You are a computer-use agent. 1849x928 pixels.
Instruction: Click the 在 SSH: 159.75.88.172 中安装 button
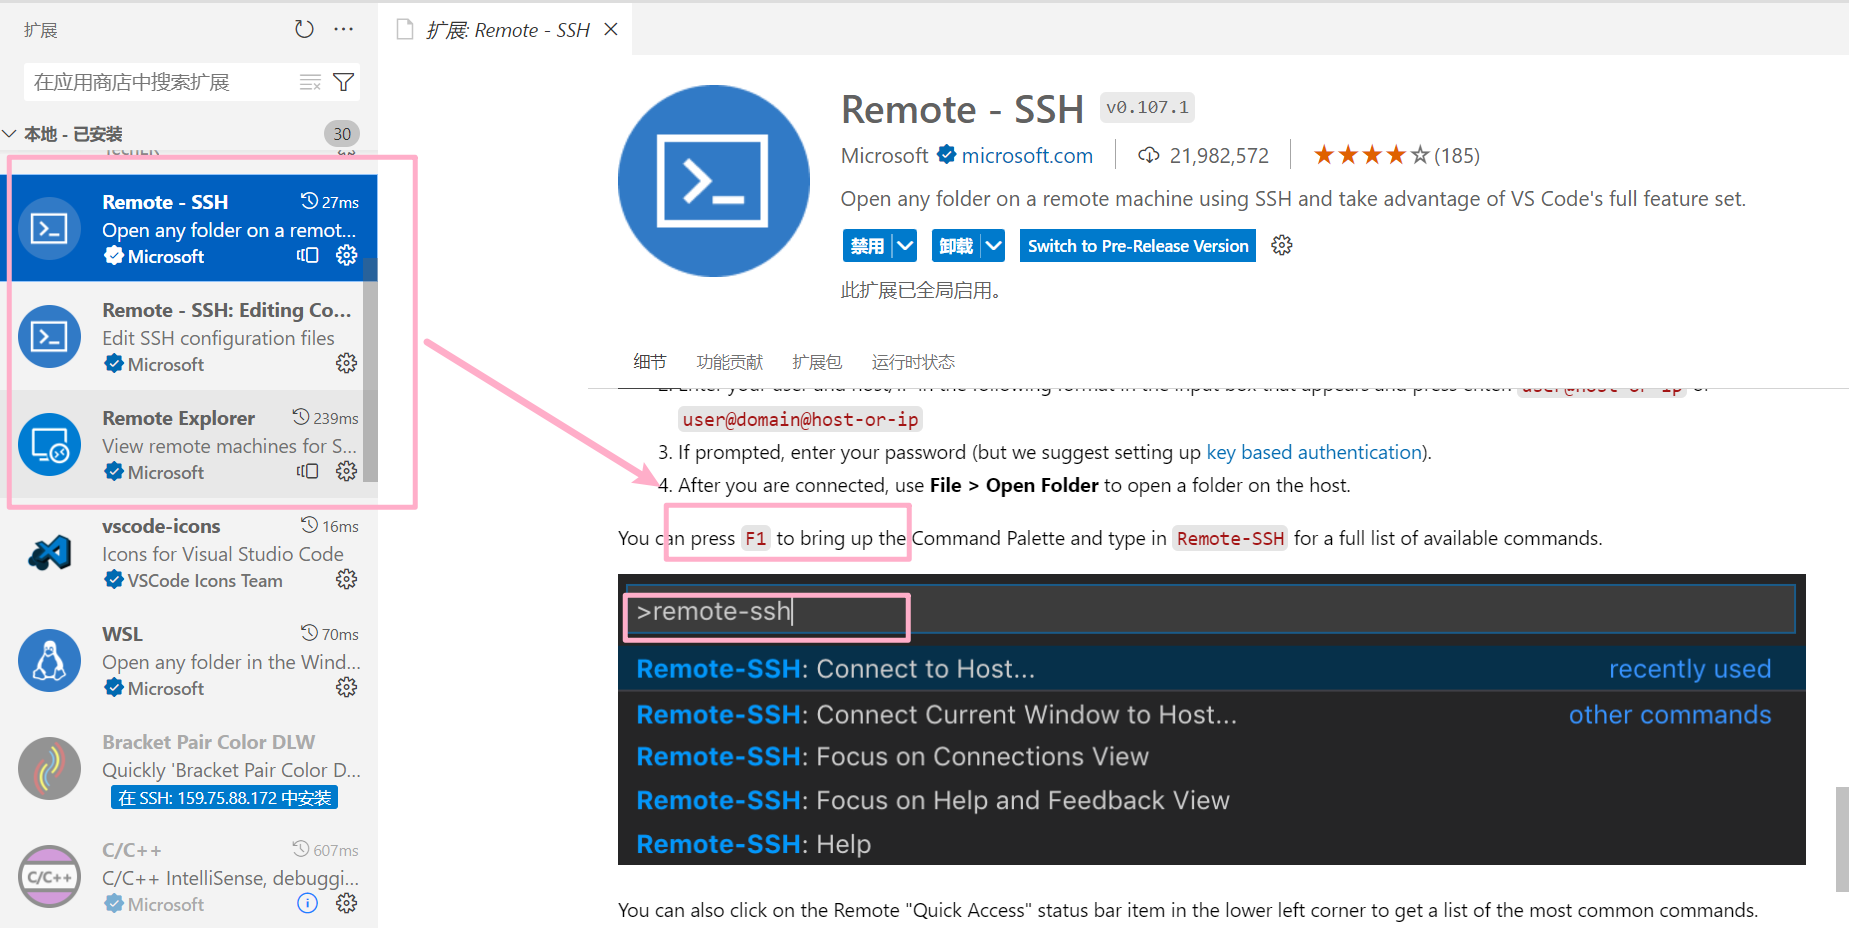(224, 797)
